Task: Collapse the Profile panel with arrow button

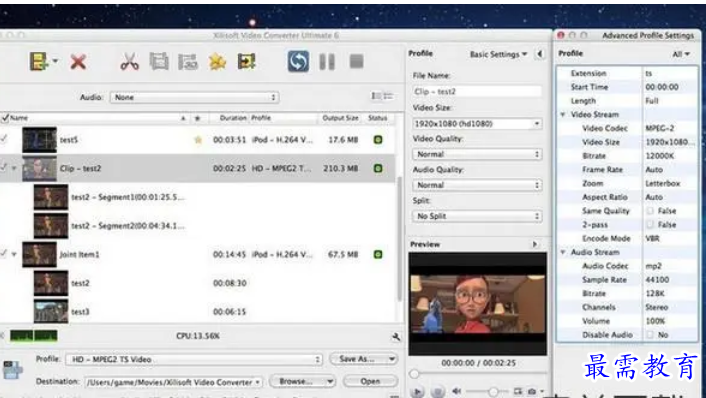Action: pos(540,54)
